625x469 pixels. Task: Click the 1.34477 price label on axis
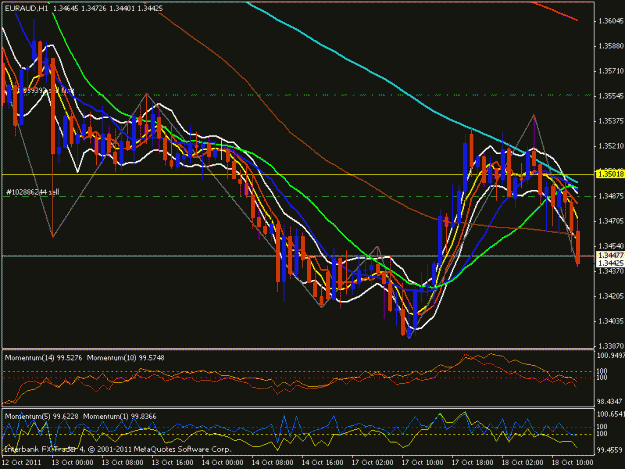point(610,255)
